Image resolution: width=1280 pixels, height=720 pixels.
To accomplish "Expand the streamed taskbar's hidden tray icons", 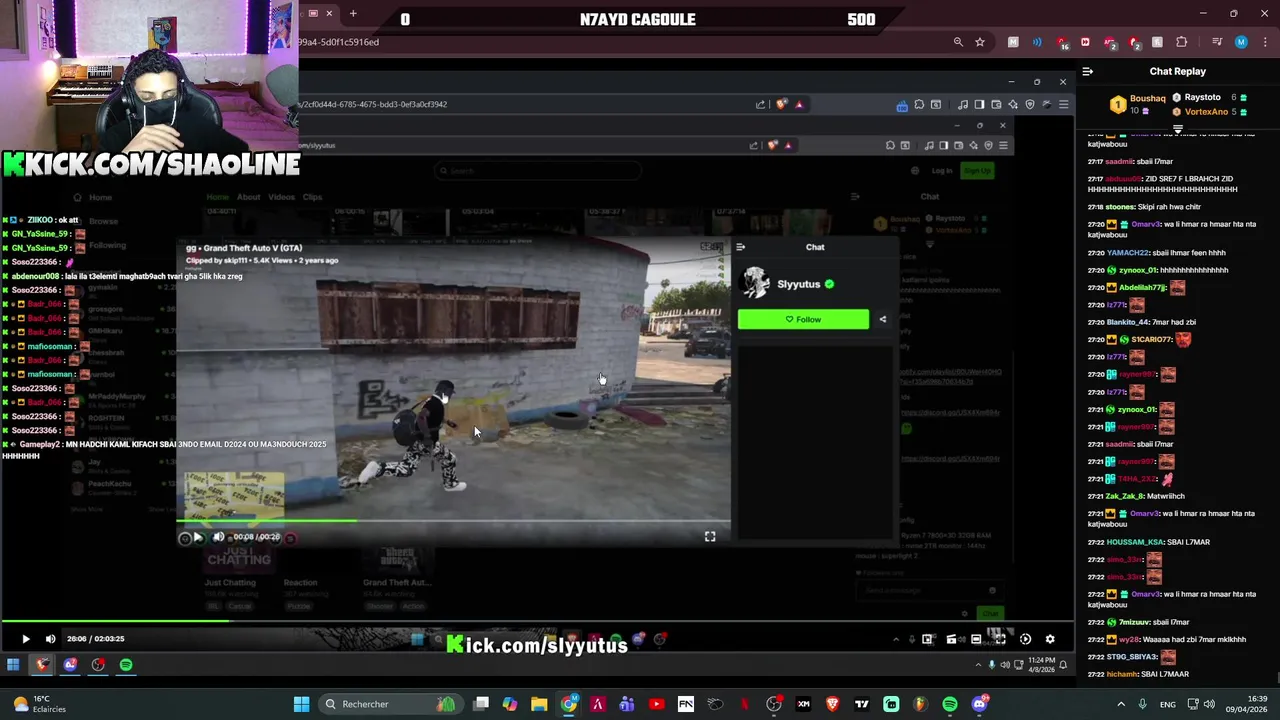I will [x=978, y=665].
